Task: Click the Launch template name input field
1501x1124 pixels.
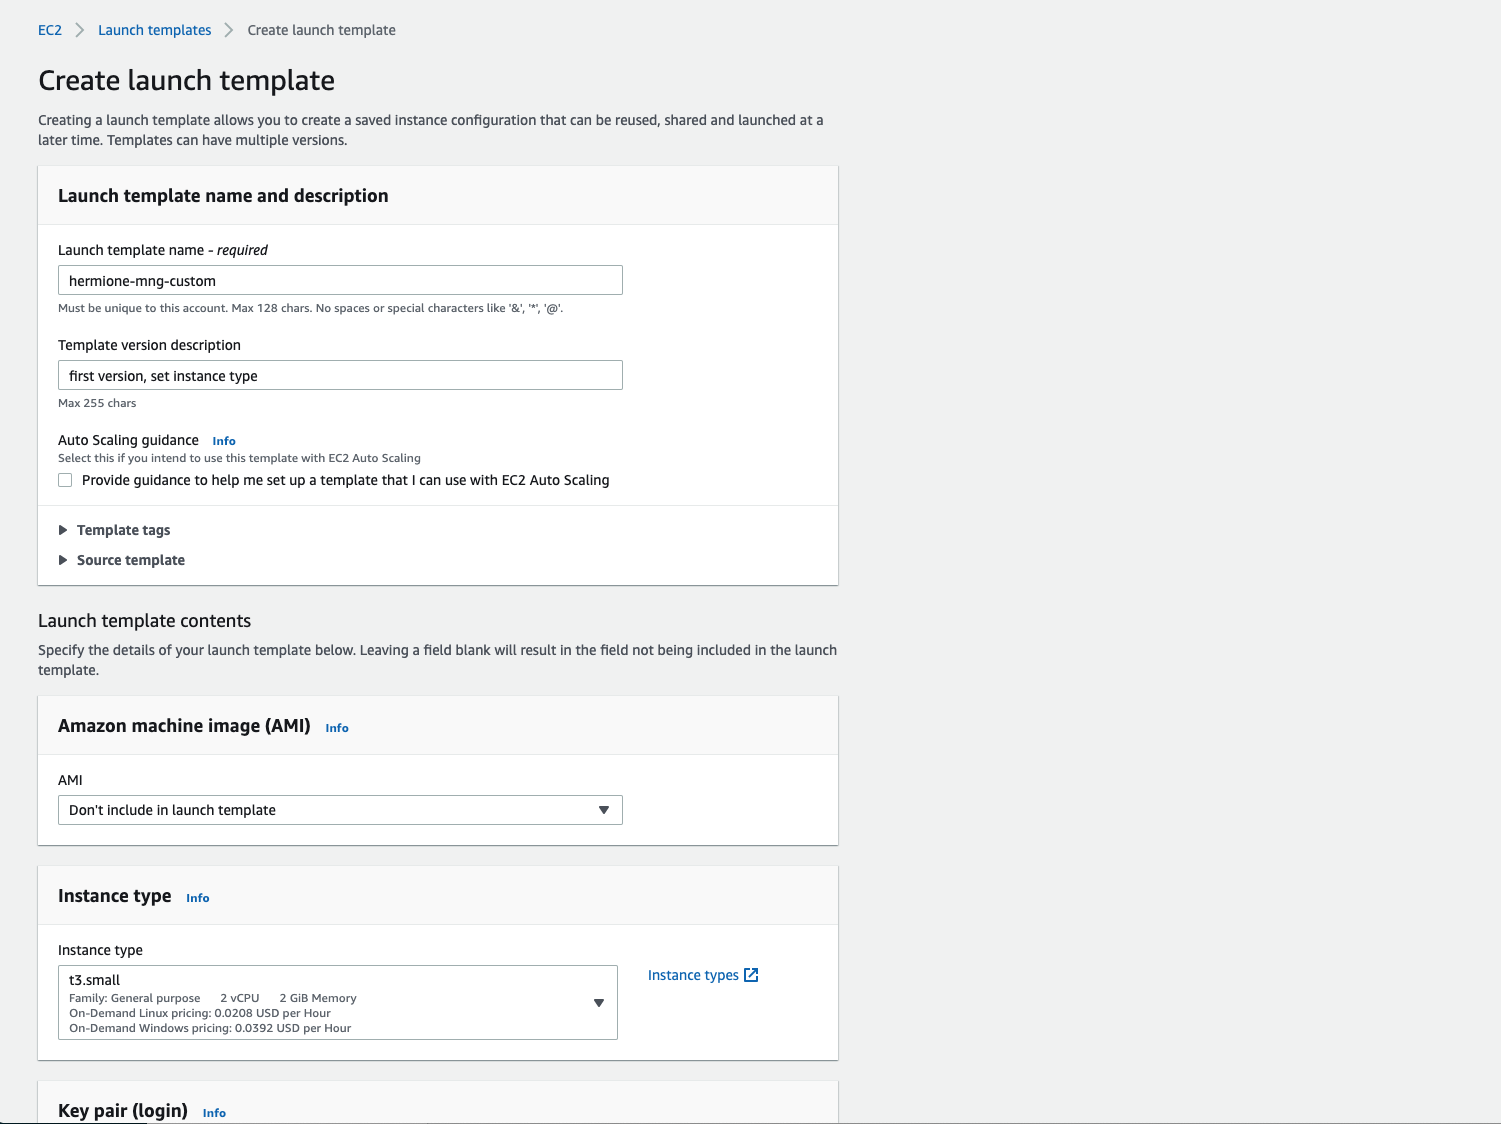Action: [x=340, y=280]
